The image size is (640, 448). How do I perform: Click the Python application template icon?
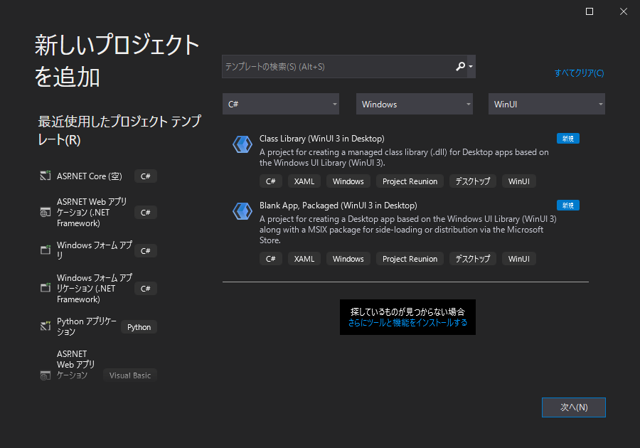45,326
